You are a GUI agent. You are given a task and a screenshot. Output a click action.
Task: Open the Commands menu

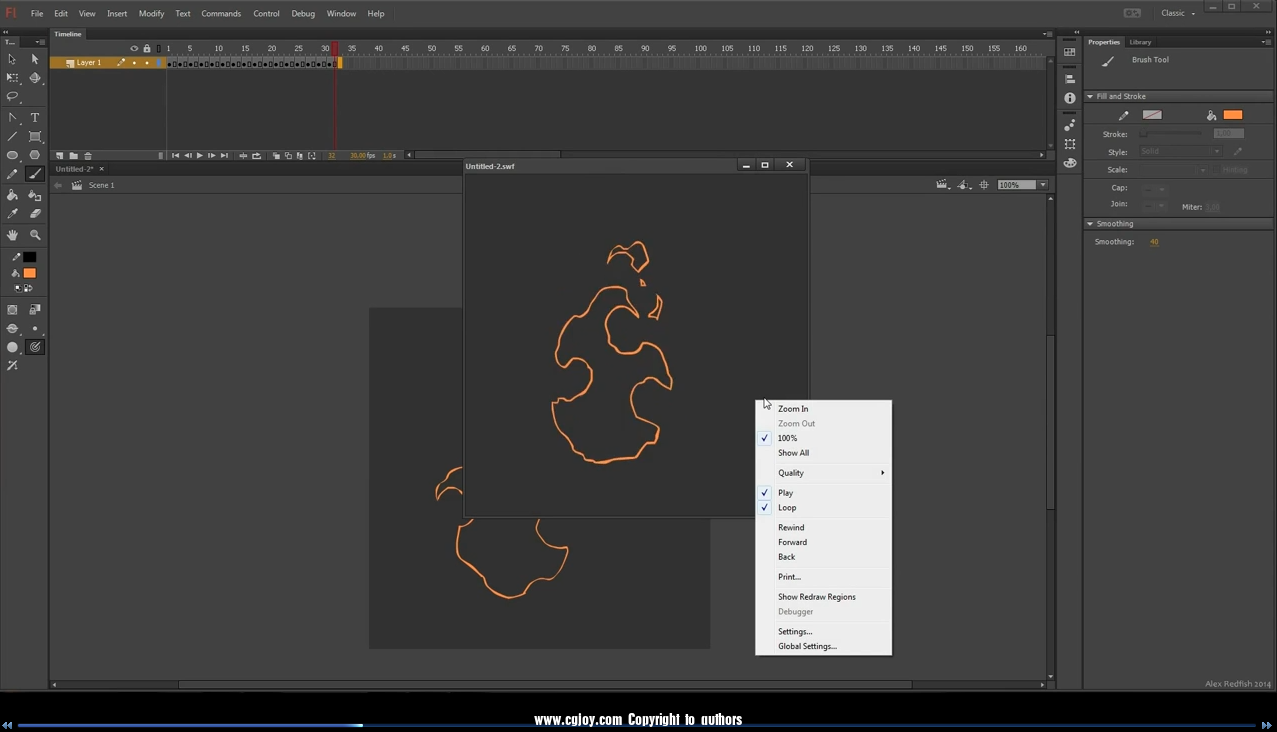[221, 14]
